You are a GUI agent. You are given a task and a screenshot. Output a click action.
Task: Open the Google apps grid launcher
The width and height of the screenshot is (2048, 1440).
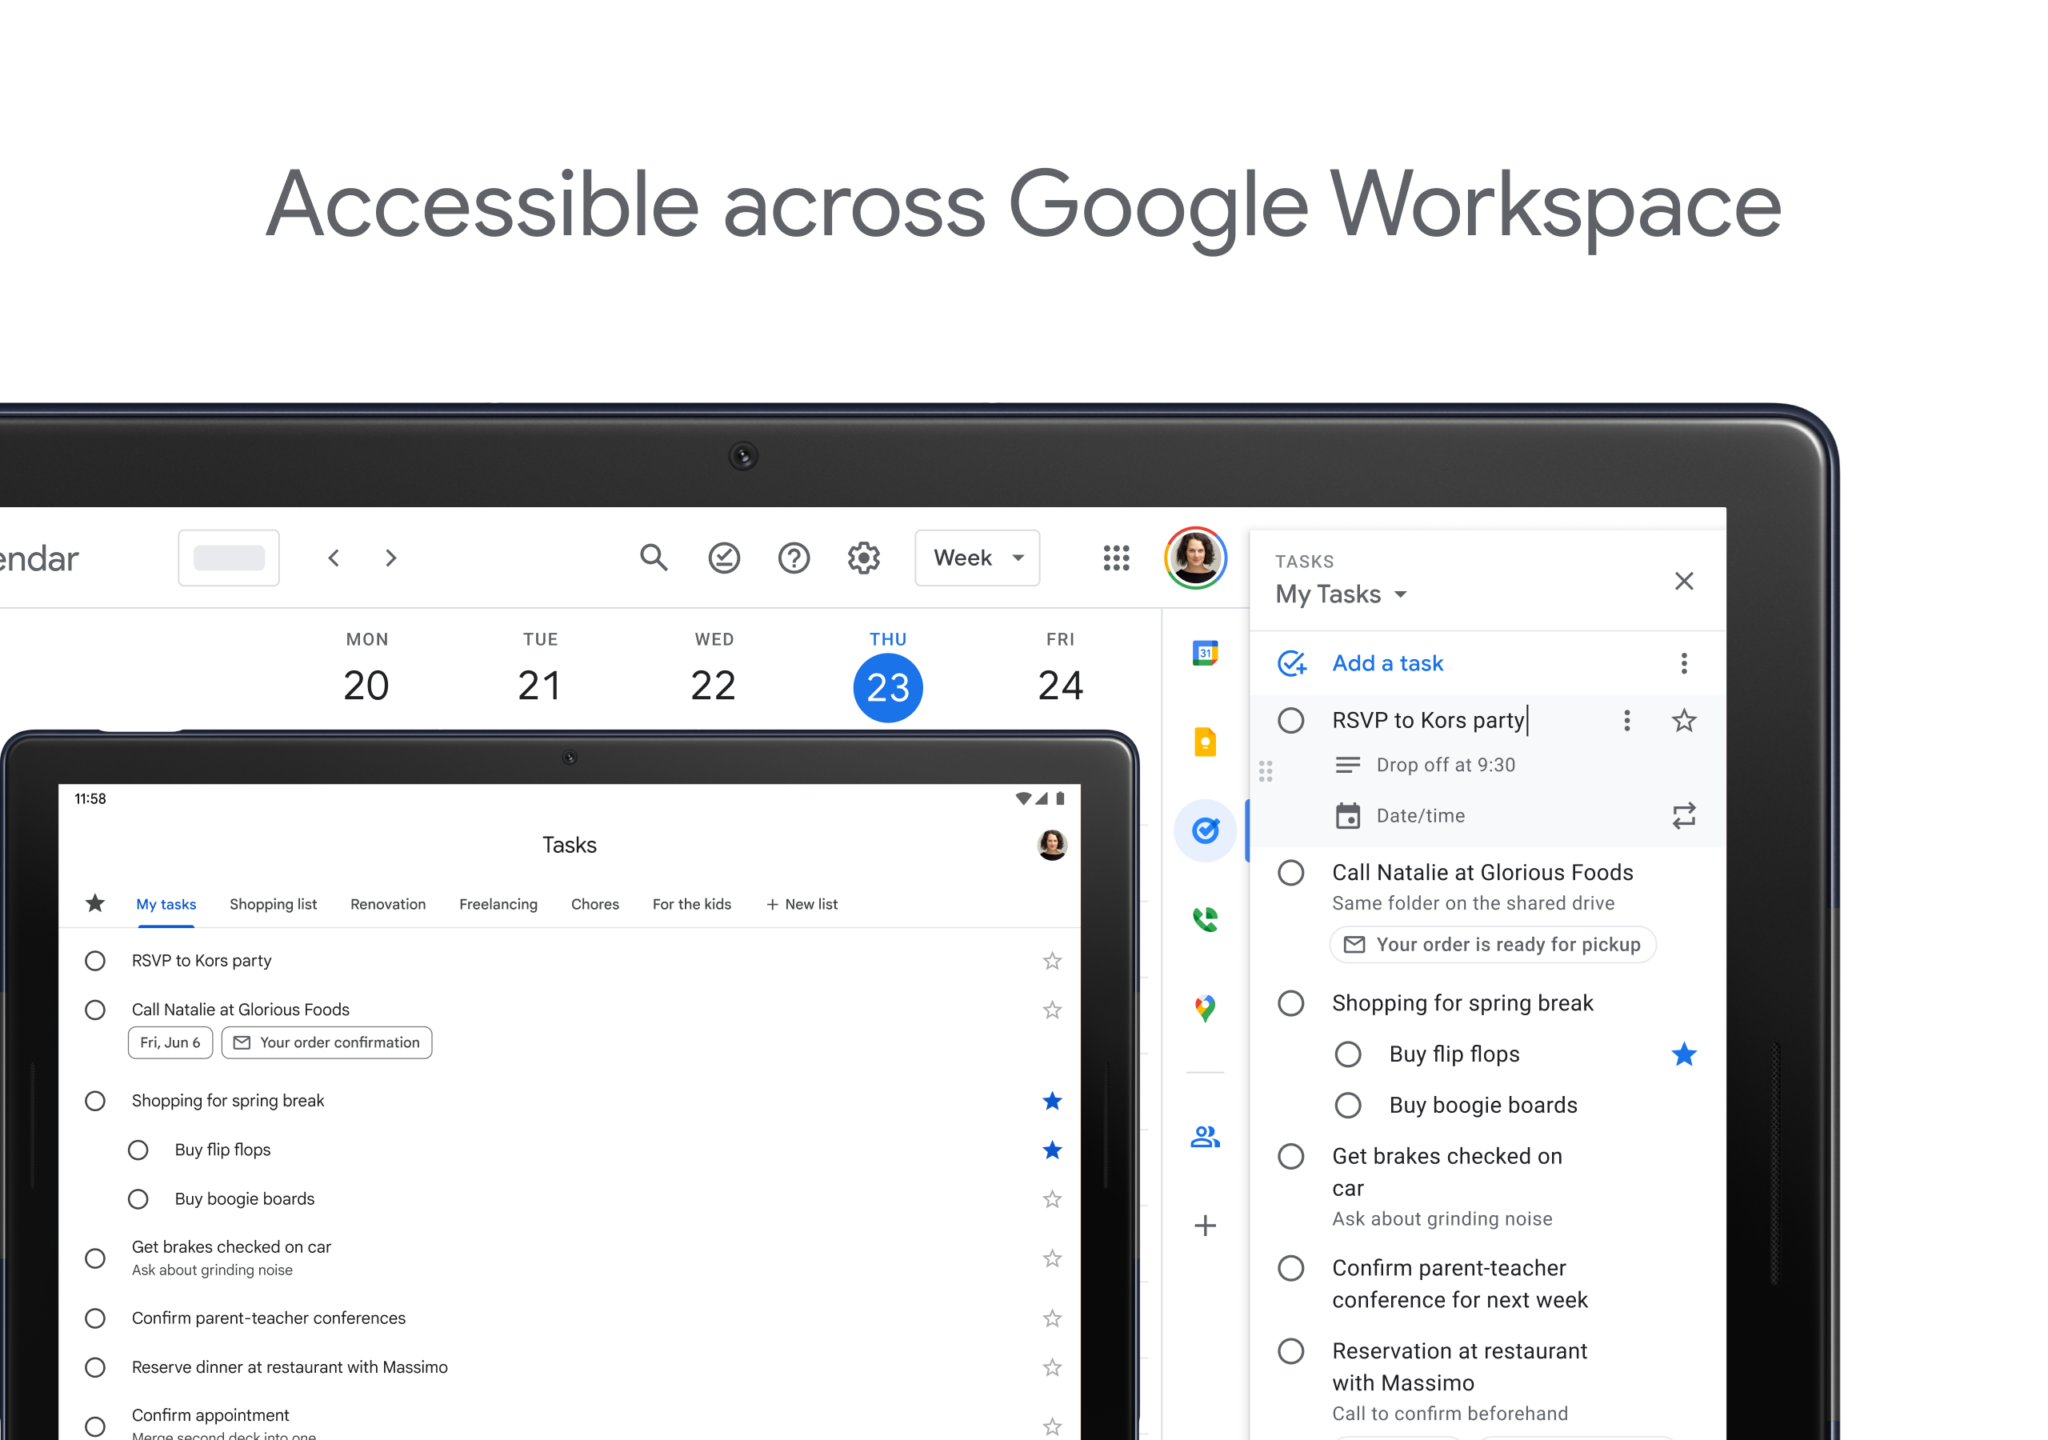1116,557
